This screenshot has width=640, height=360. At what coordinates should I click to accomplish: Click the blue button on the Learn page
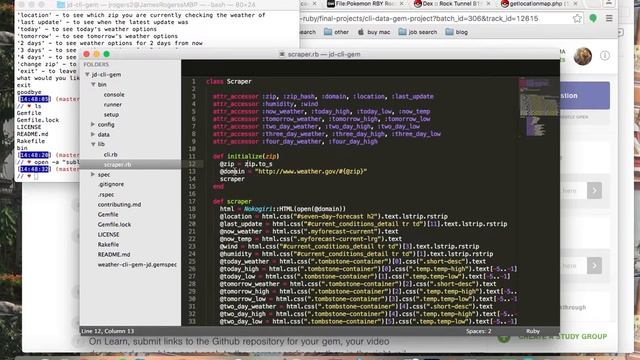(585, 96)
